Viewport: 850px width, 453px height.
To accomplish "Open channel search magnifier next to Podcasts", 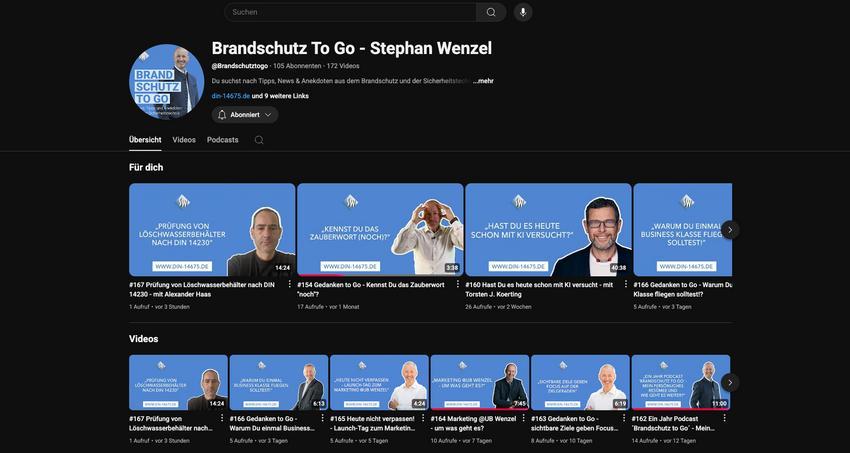I will pos(259,140).
